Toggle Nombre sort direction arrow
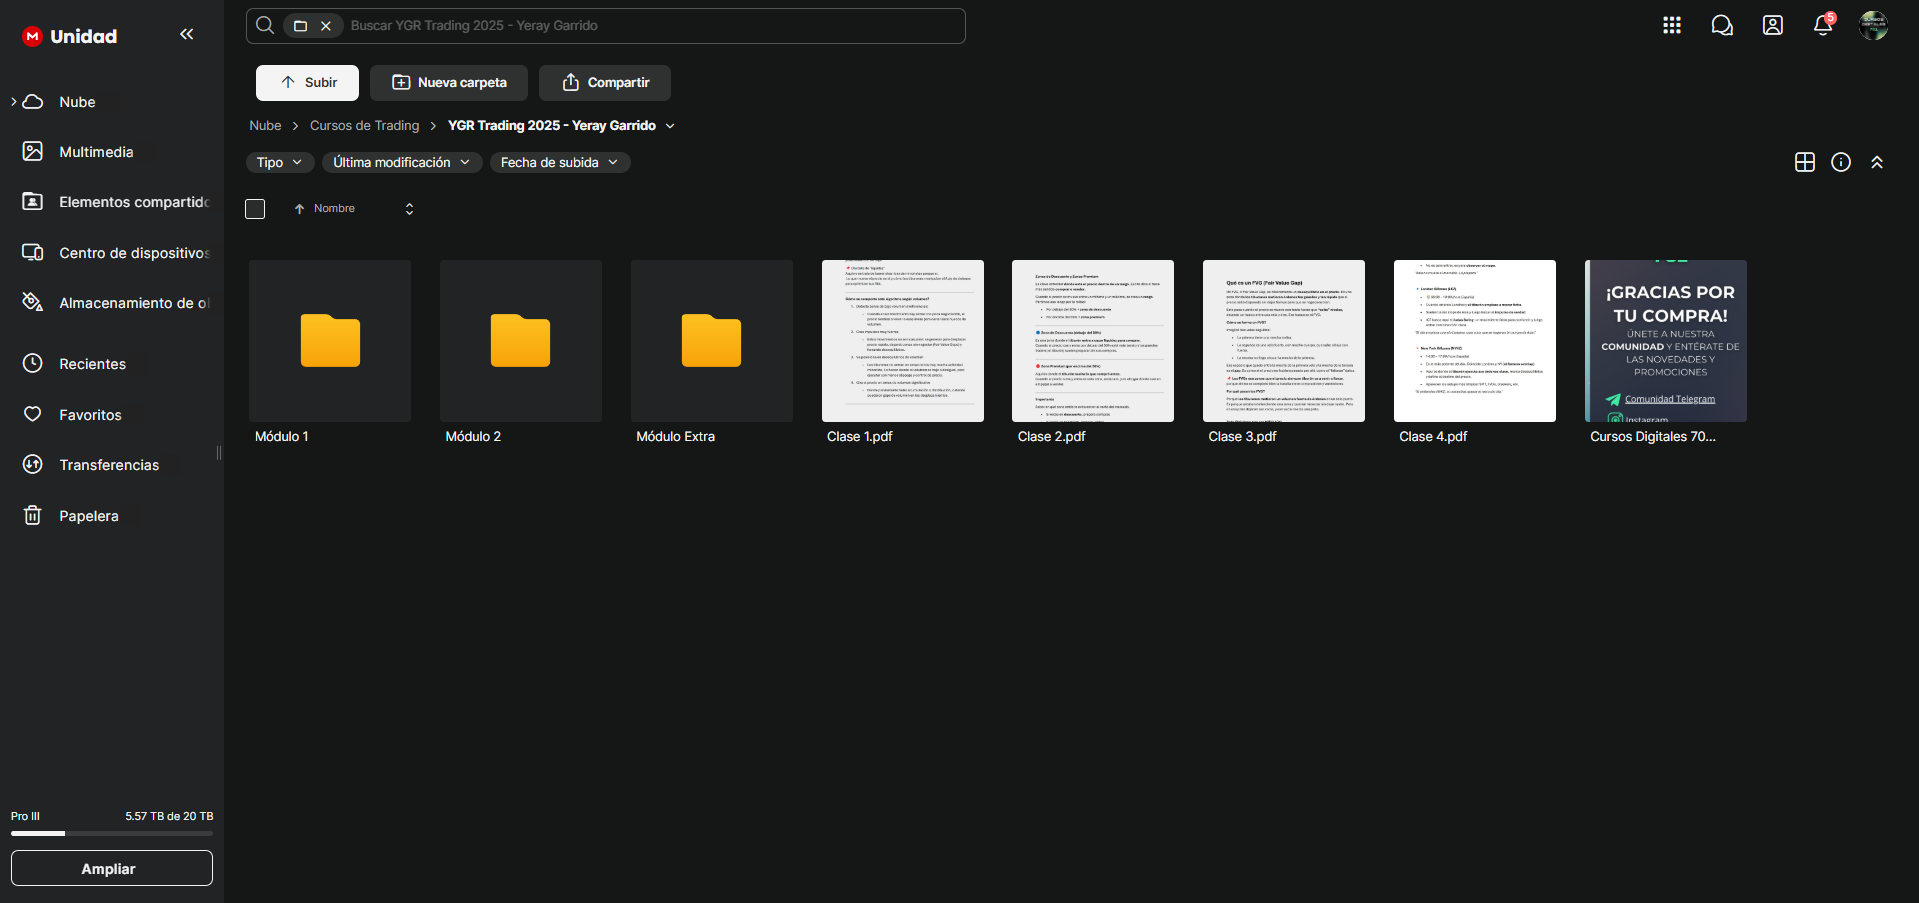 click(299, 209)
